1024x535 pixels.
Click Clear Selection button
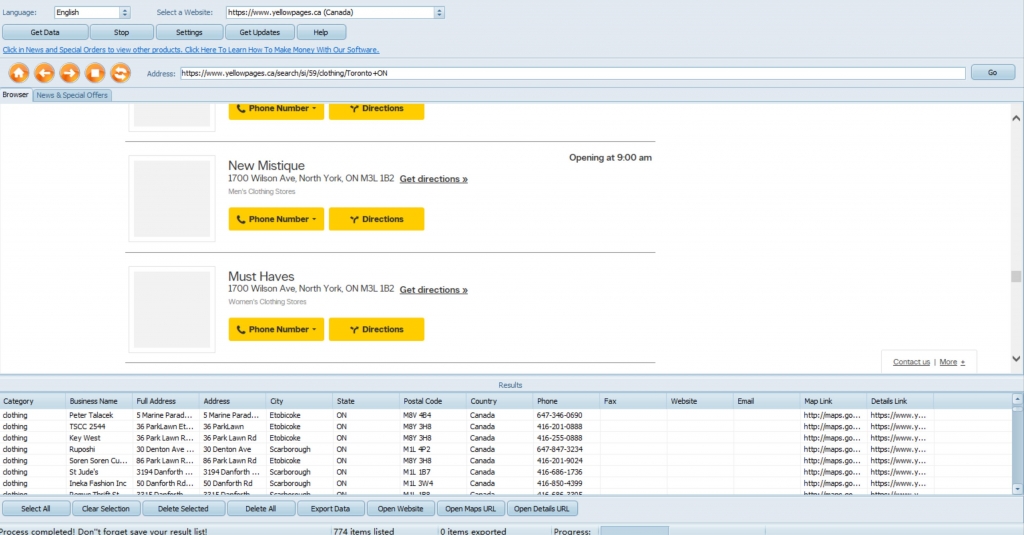point(106,509)
